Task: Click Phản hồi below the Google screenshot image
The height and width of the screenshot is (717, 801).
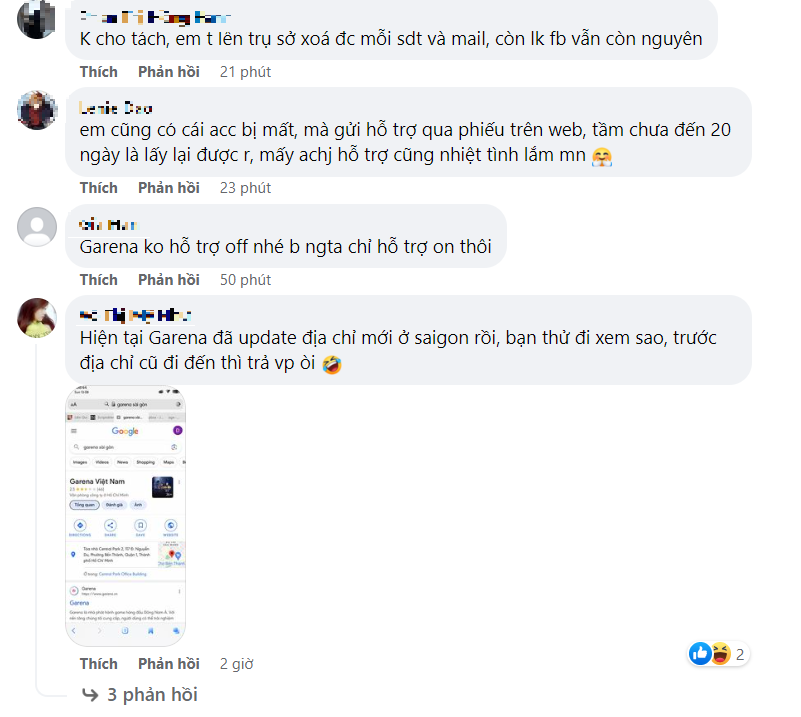Action: coord(169,664)
